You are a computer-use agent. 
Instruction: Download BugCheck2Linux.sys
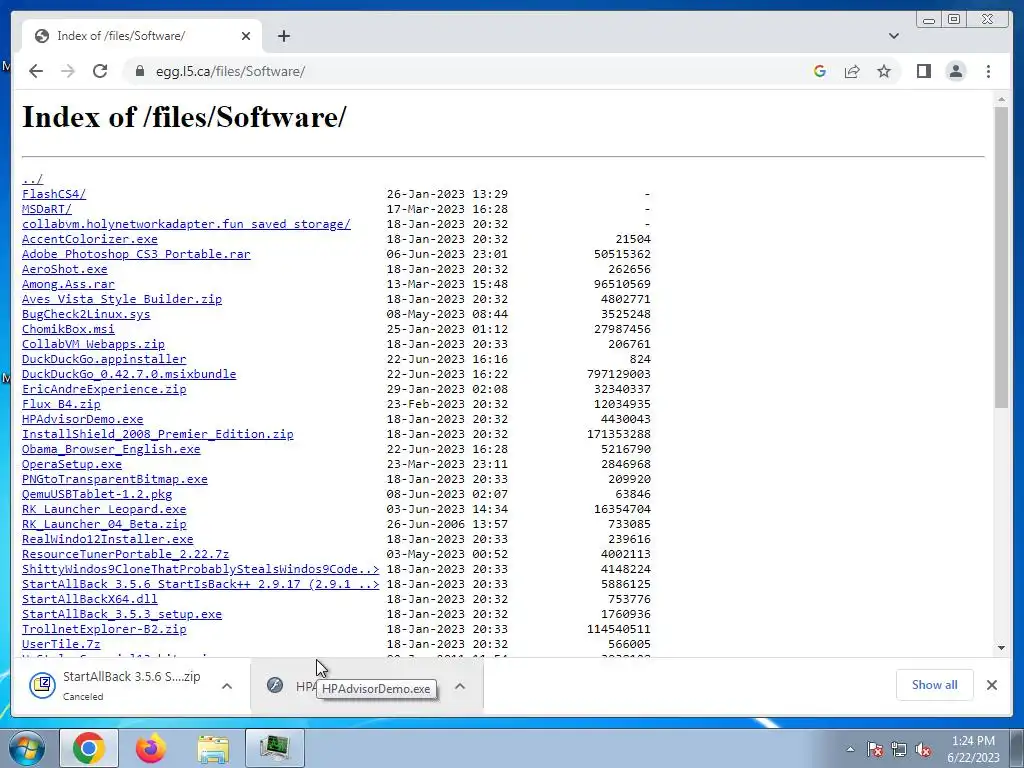[86, 314]
